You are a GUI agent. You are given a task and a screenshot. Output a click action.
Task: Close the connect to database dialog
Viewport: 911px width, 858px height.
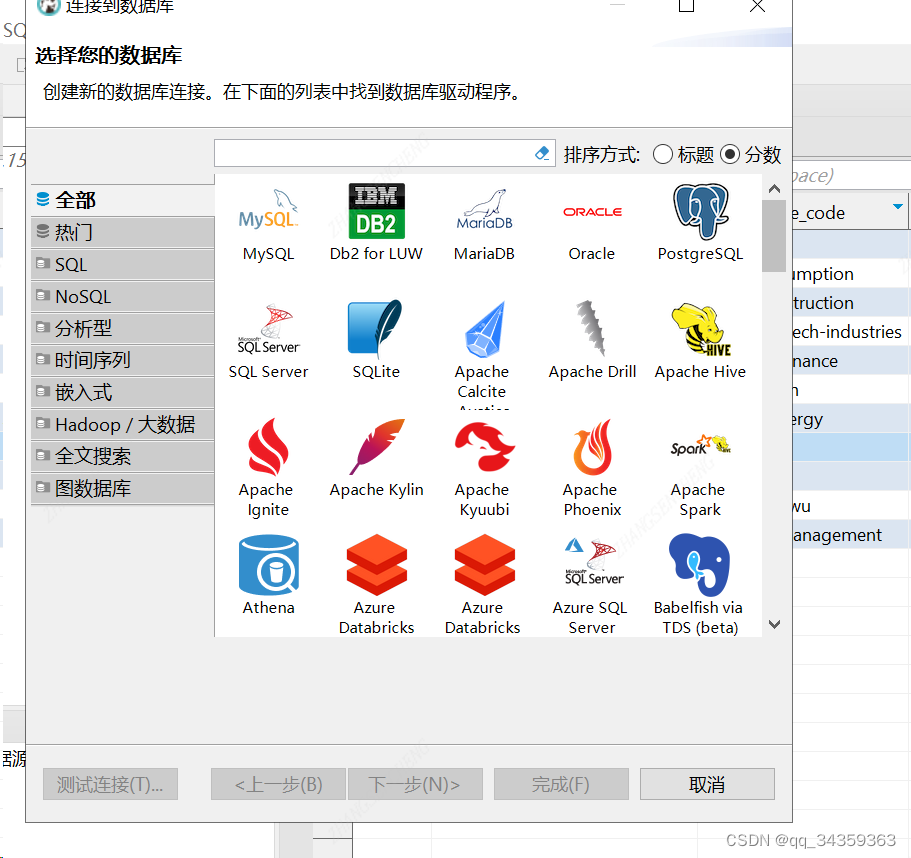pyautogui.click(x=757, y=6)
